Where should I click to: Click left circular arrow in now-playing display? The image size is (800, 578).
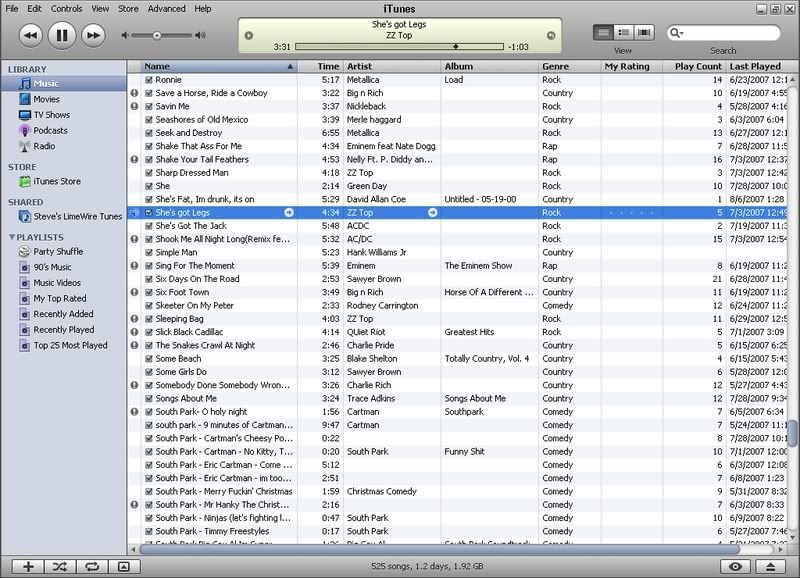(249, 36)
